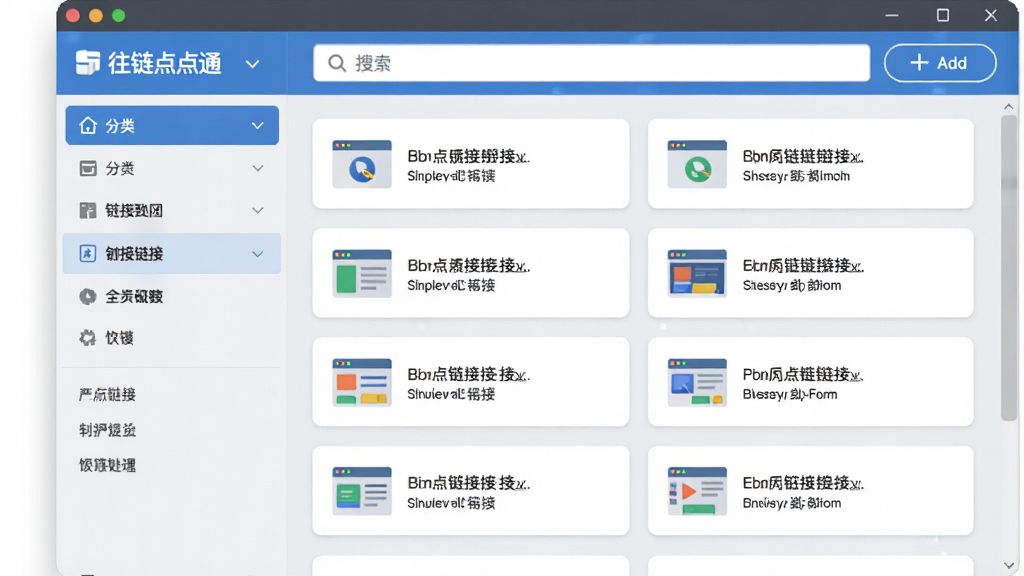Click the bookmark-page icon in the light-blue sidebar row
The width and height of the screenshot is (1024, 576).
[x=88, y=253]
